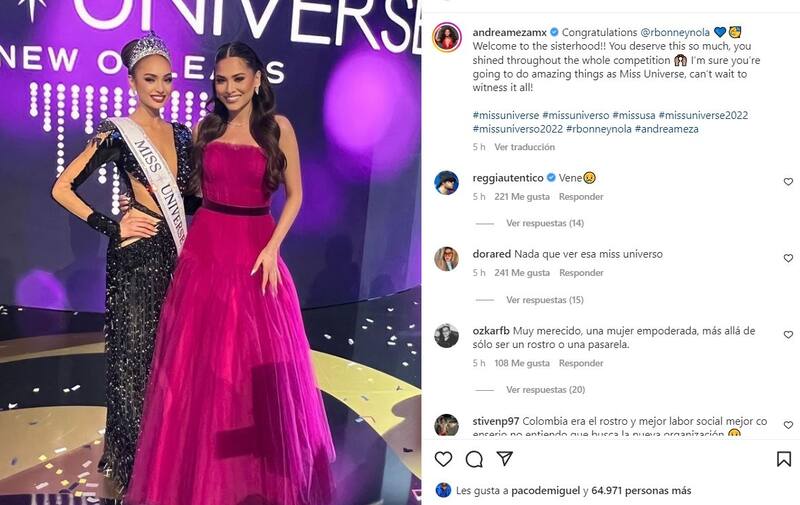The height and width of the screenshot is (505, 800).
Task: Like reggiautentico's comment
Action: tap(788, 182)
